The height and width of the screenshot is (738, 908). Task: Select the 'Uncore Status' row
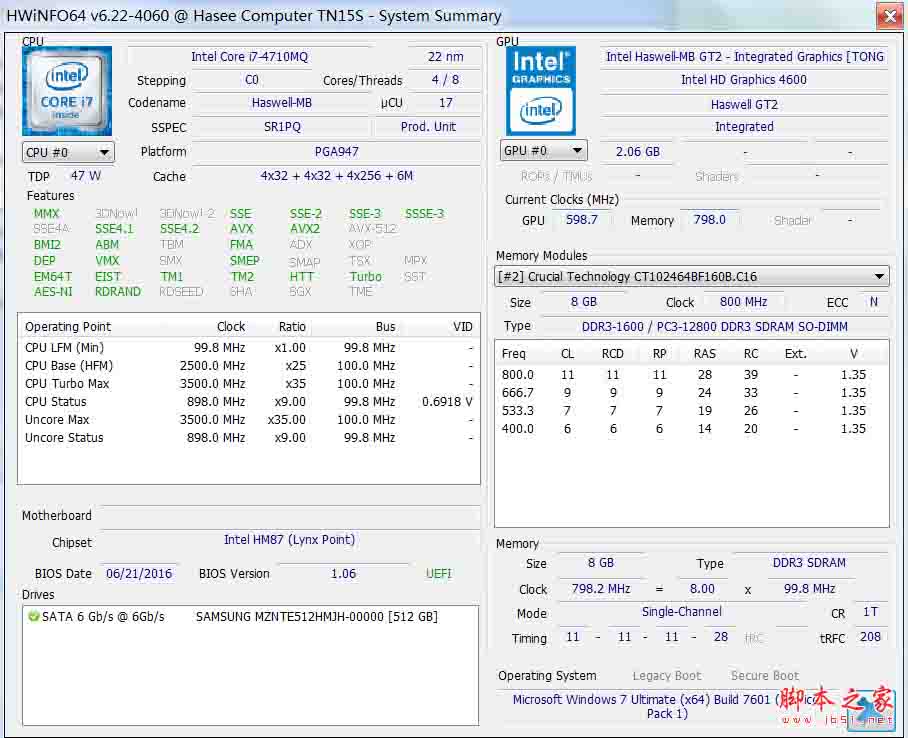click(x=249, y=437)
